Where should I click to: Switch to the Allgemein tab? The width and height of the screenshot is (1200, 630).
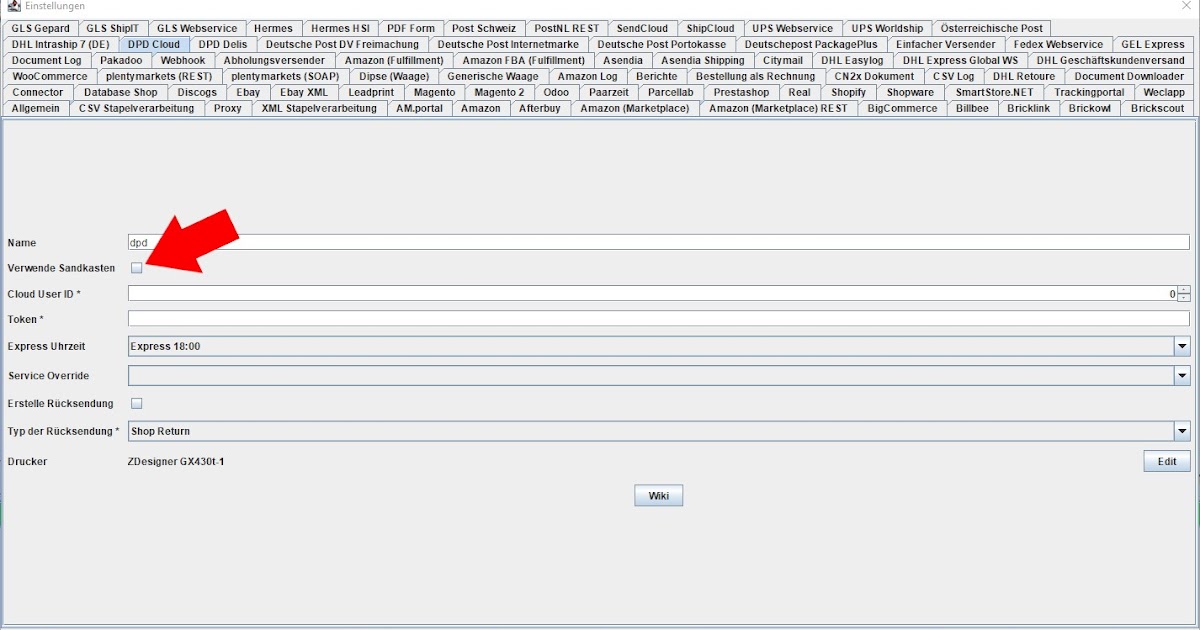pos(36,108)
